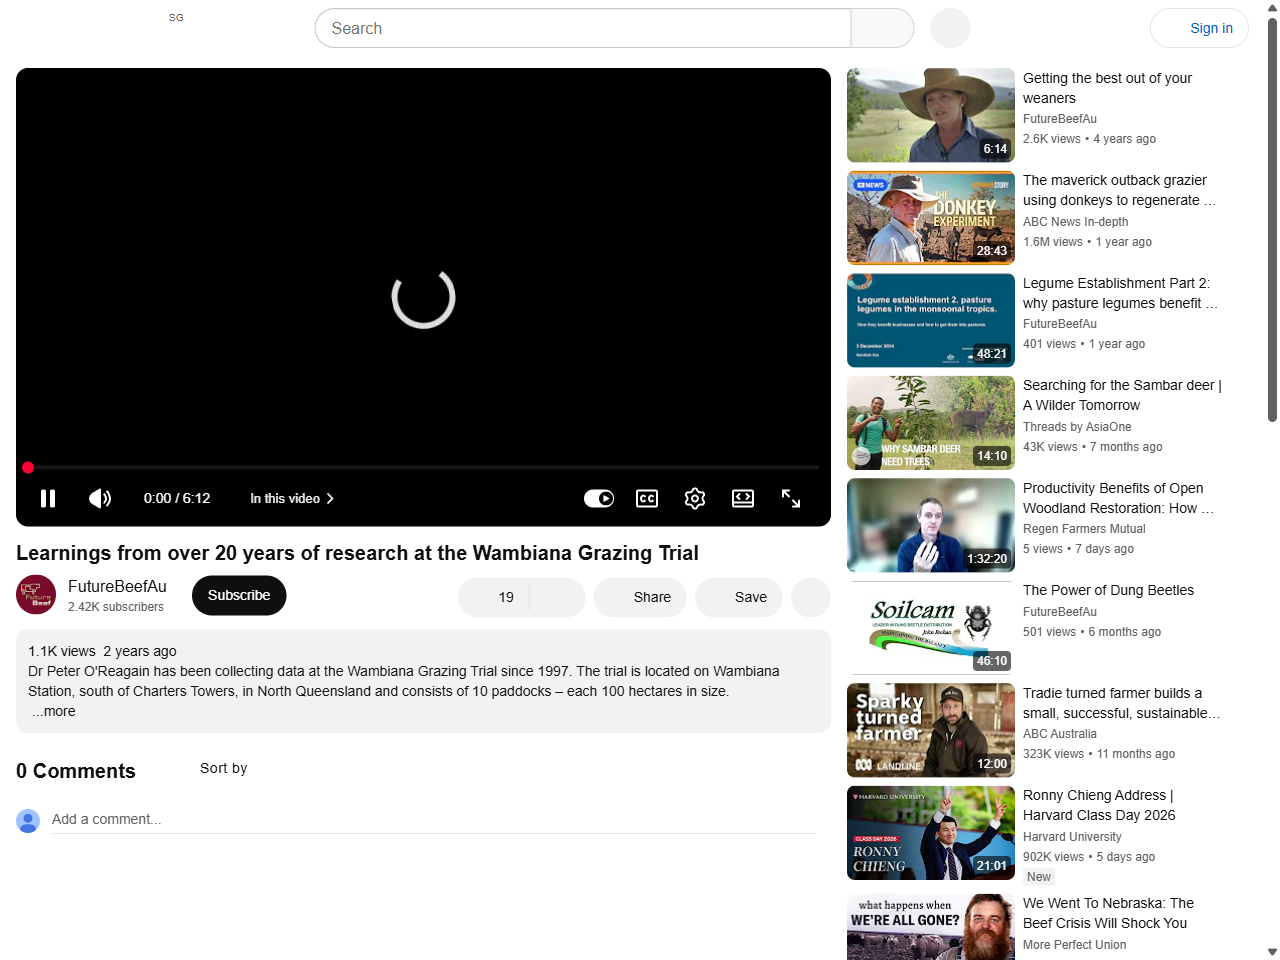Pause the video playback
This screenshot has height=960, width=1280.
click(x=48, y=498)
